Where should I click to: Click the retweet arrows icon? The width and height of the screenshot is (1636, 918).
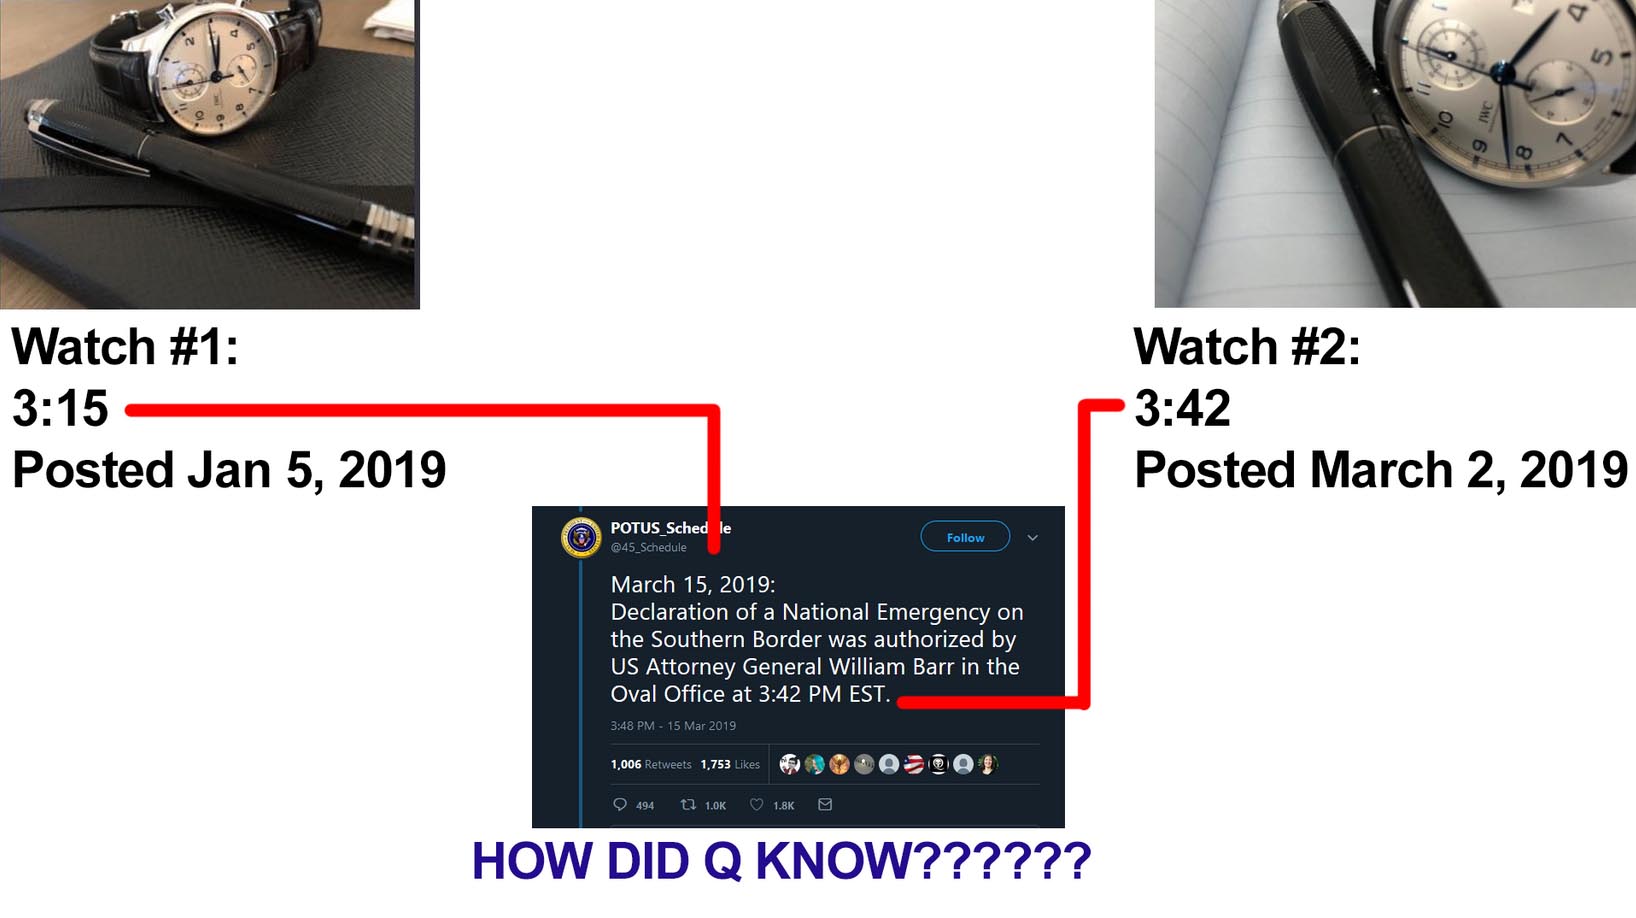688,804
